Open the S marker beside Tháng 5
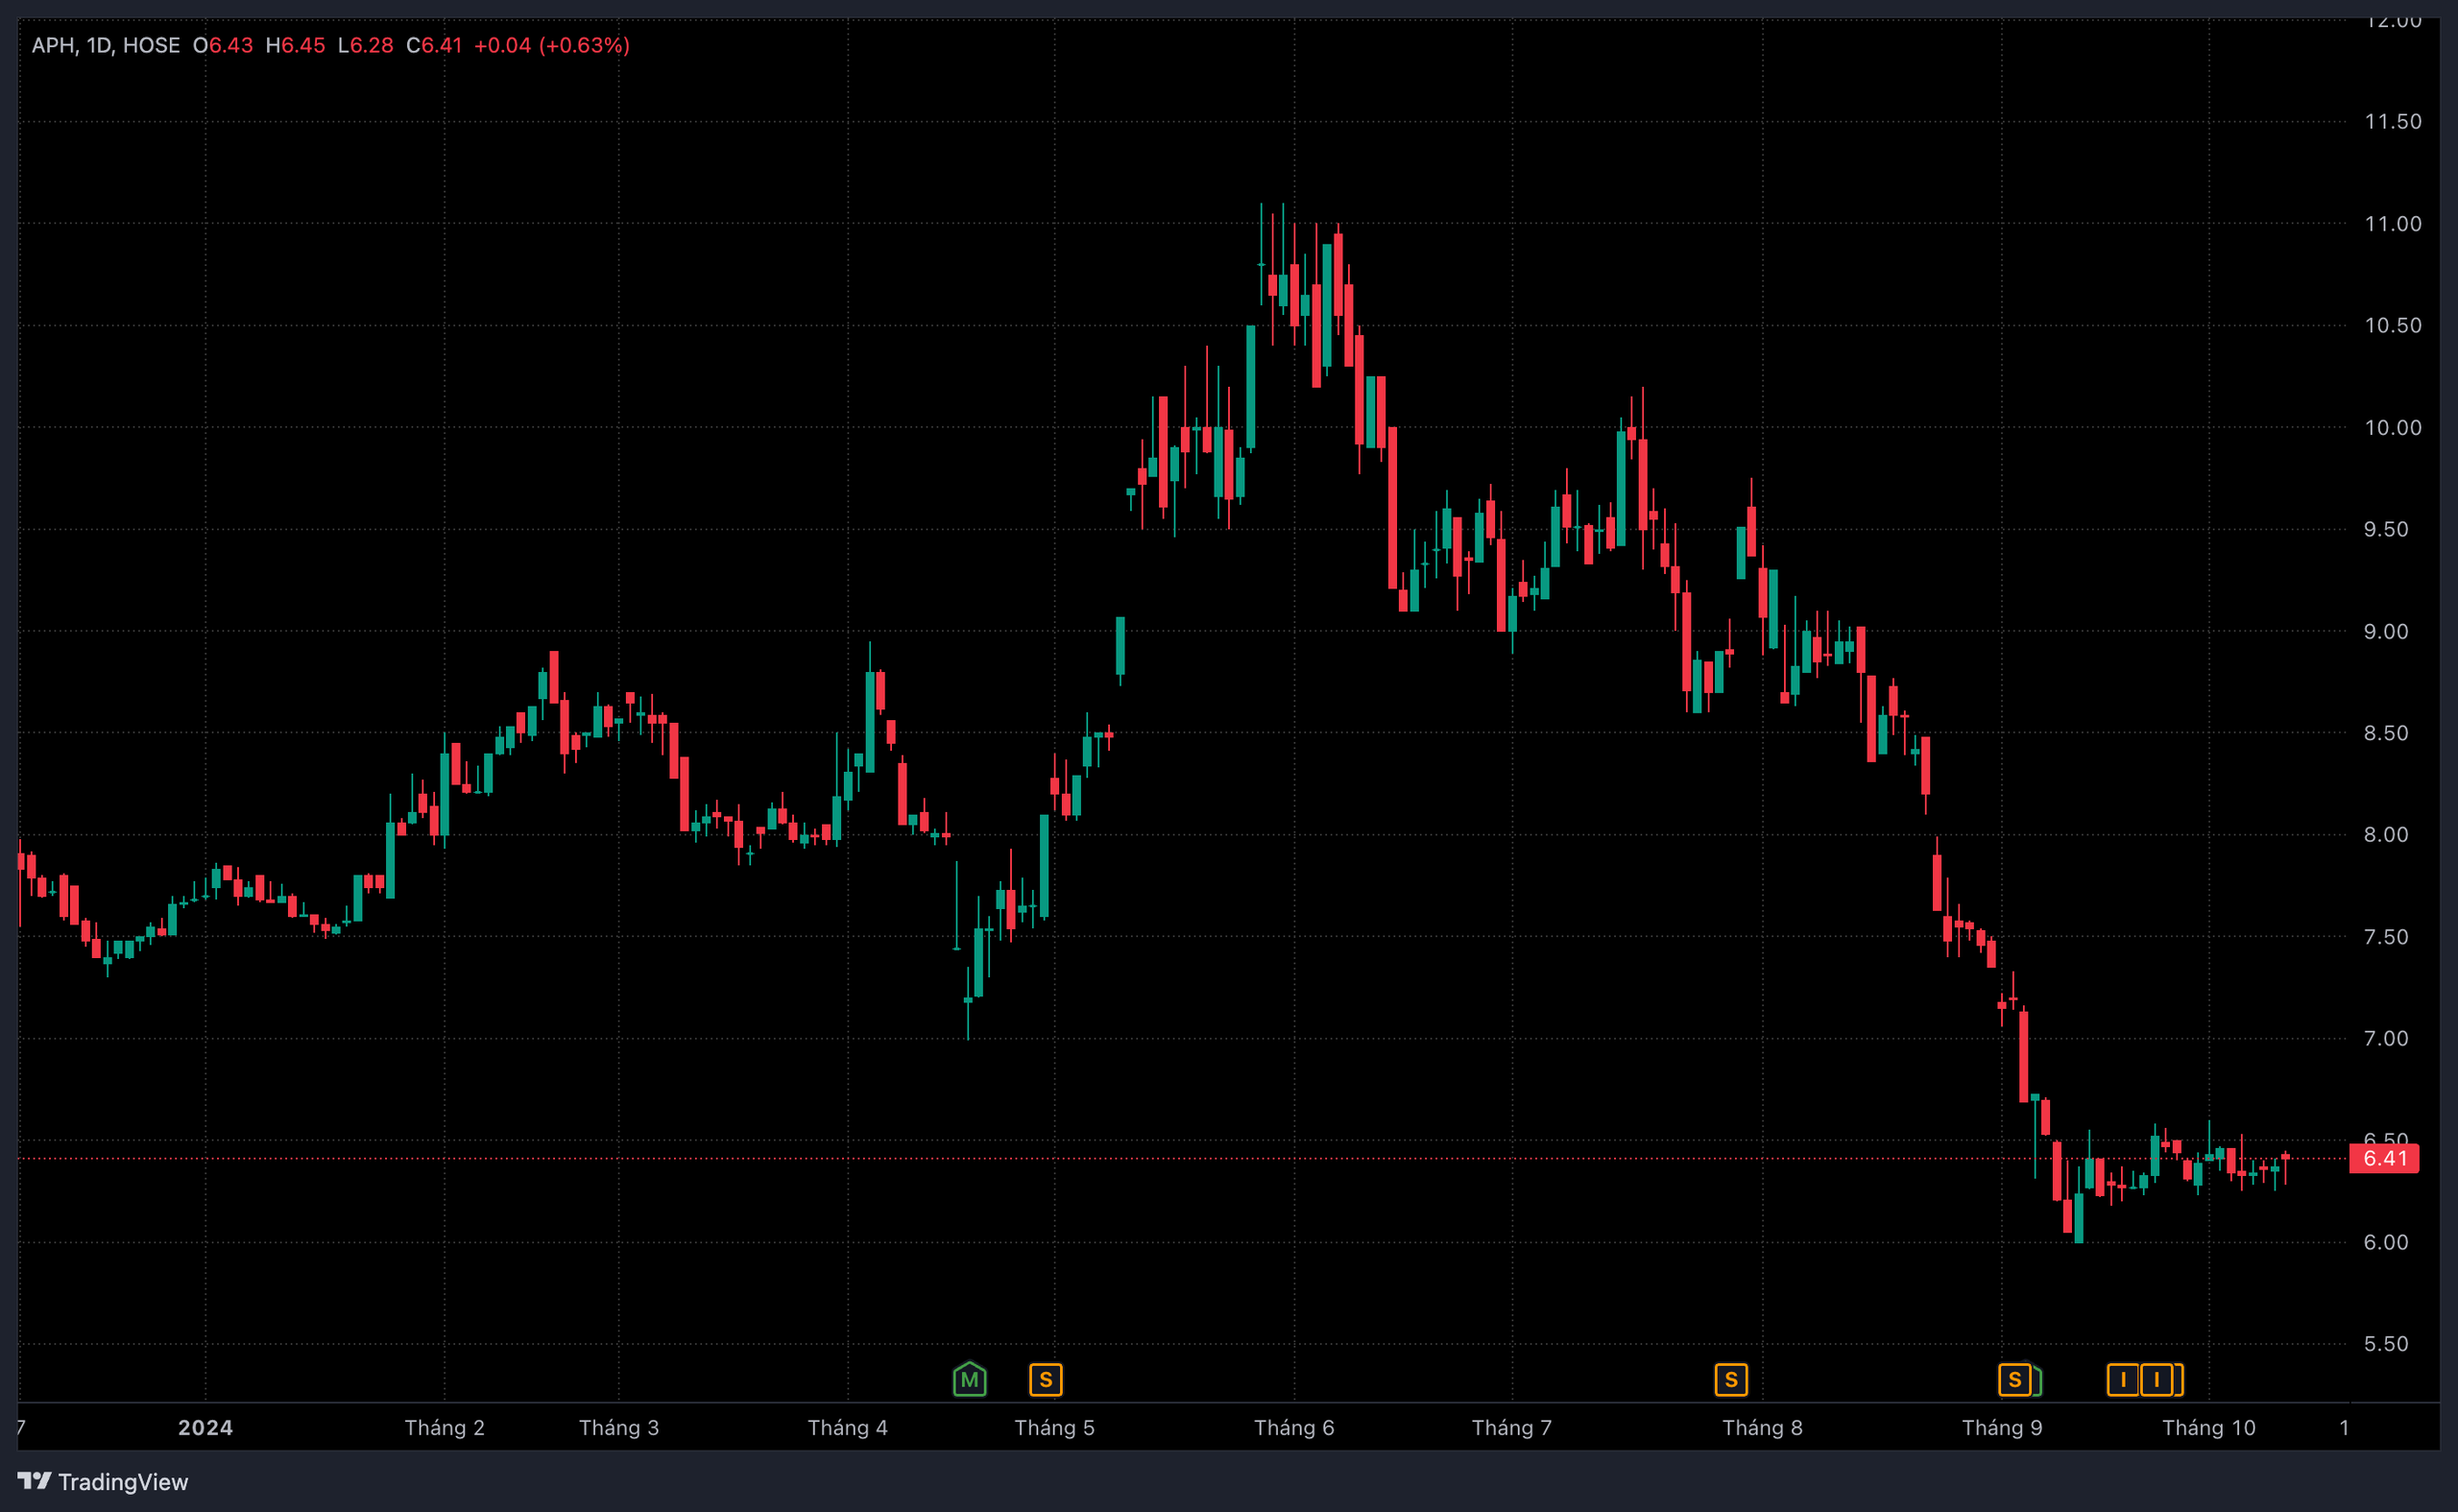This screenshot has height=1512, width=2458. [1045, 1380]
